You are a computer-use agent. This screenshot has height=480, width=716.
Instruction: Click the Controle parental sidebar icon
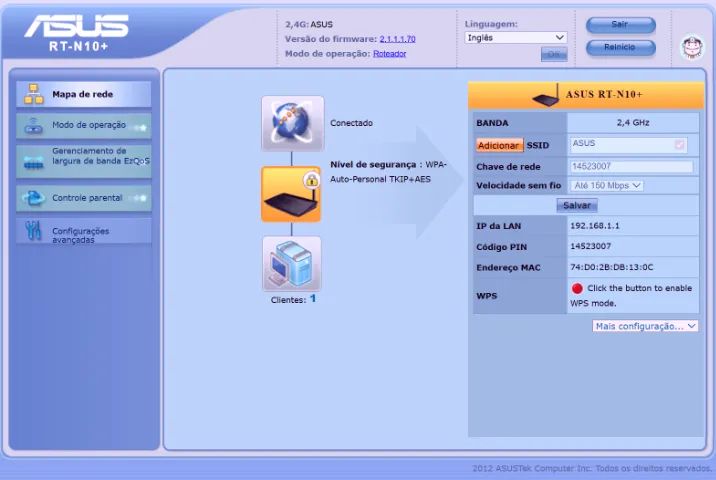coord(34,198)
